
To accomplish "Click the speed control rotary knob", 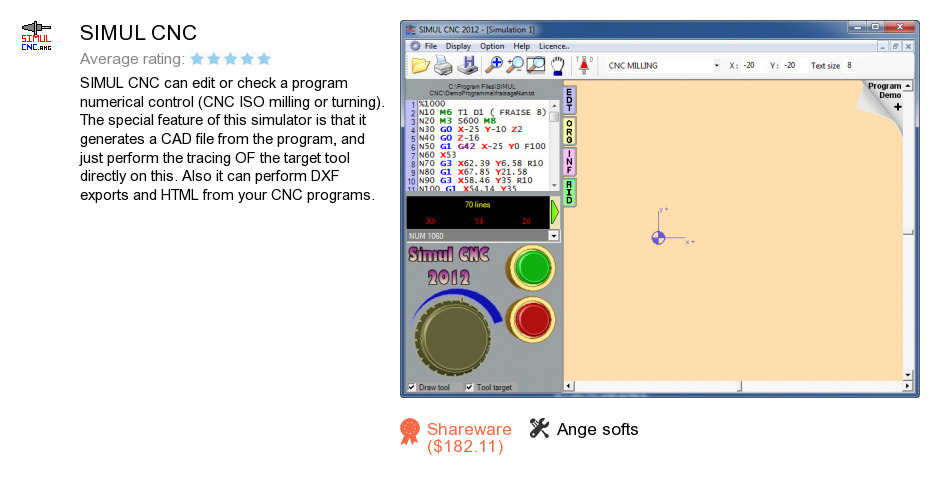I will tap(453, 338).
